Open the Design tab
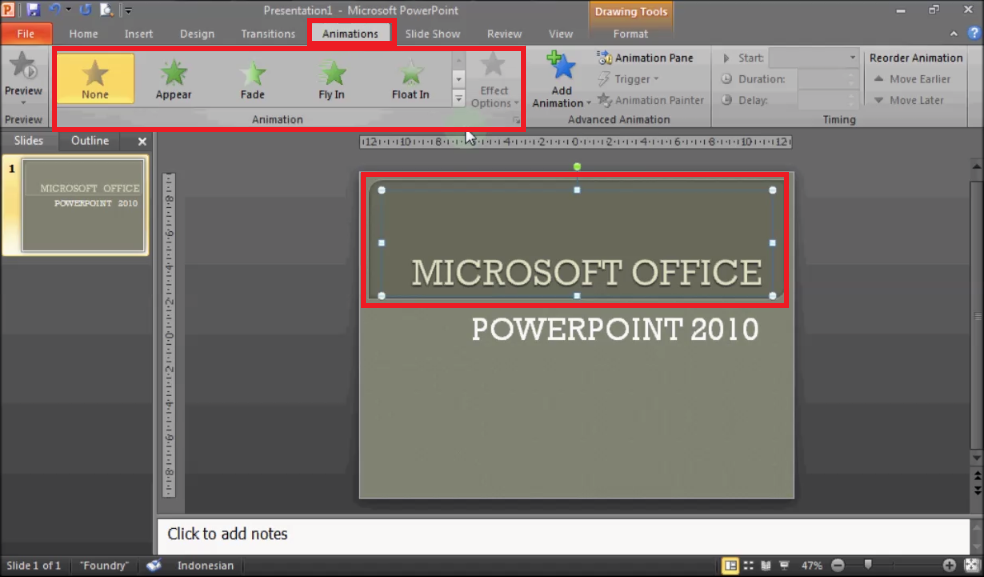The height and width of the screenshot is (577, 984). (x=197, y=34)
